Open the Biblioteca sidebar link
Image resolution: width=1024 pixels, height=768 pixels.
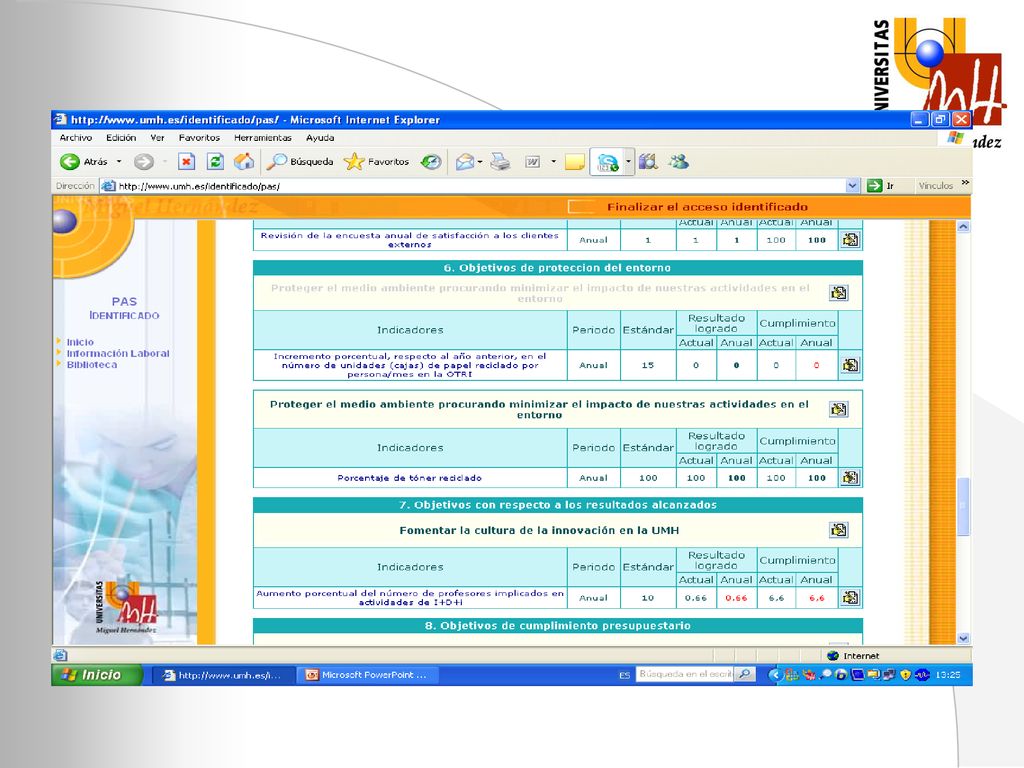(x=91, y=364)
